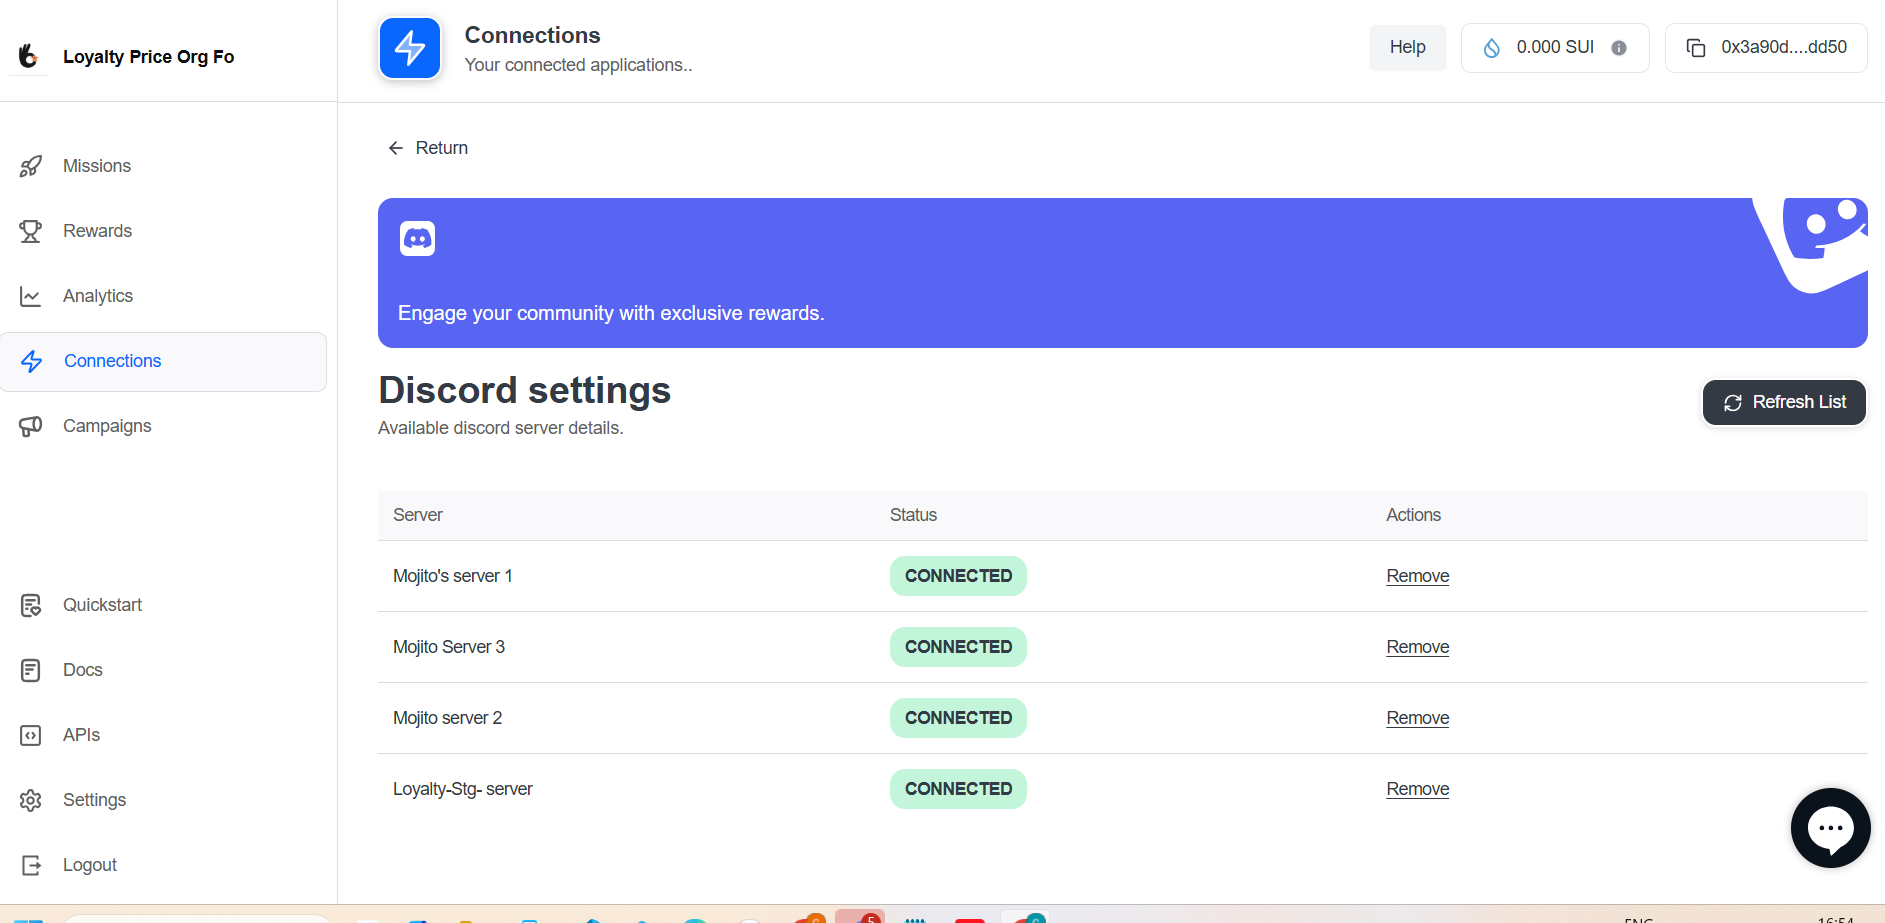Screen dimensions: 1885x923
Task: Click 'Available discord server details.' subtitle
Action: [501, 428]
